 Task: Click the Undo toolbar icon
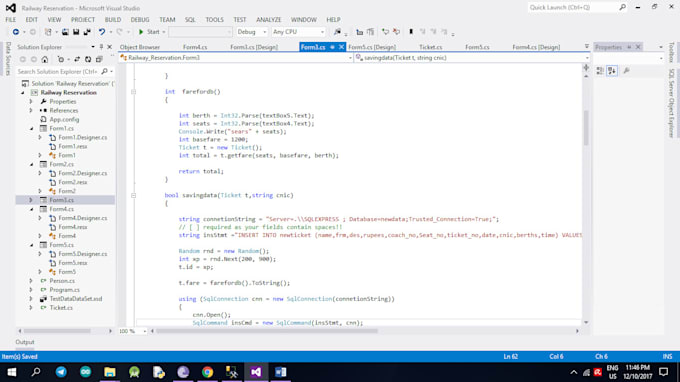[102, 32]
